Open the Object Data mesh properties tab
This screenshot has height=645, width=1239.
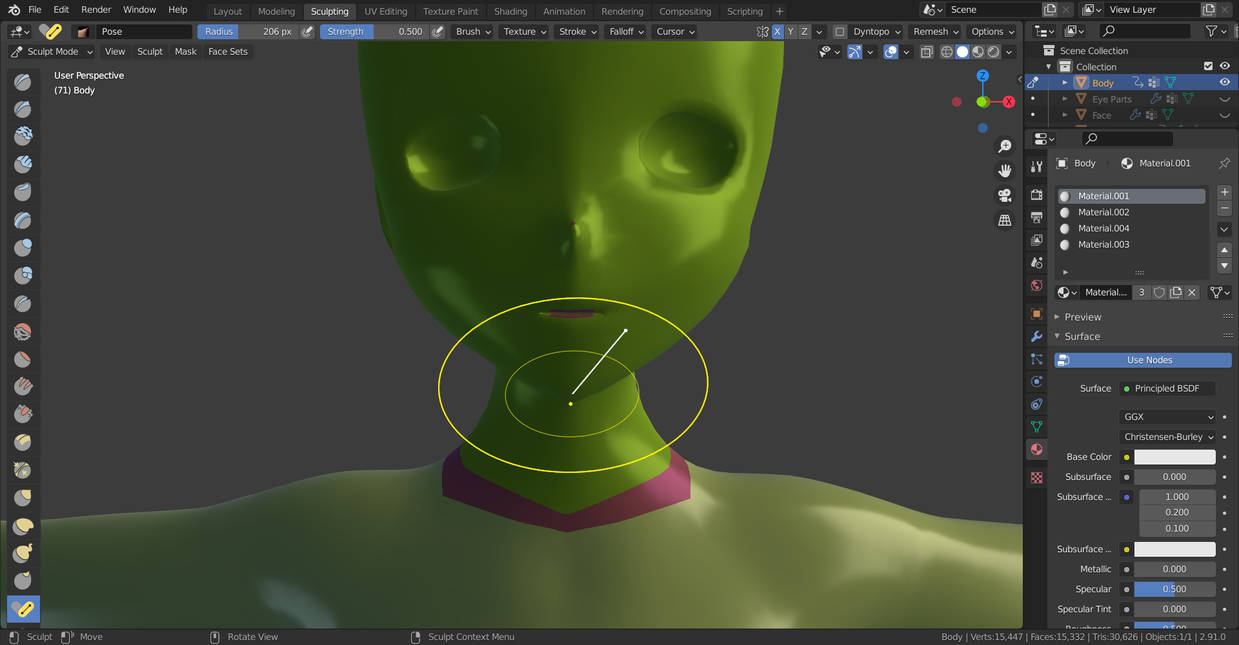[1037, 427]
